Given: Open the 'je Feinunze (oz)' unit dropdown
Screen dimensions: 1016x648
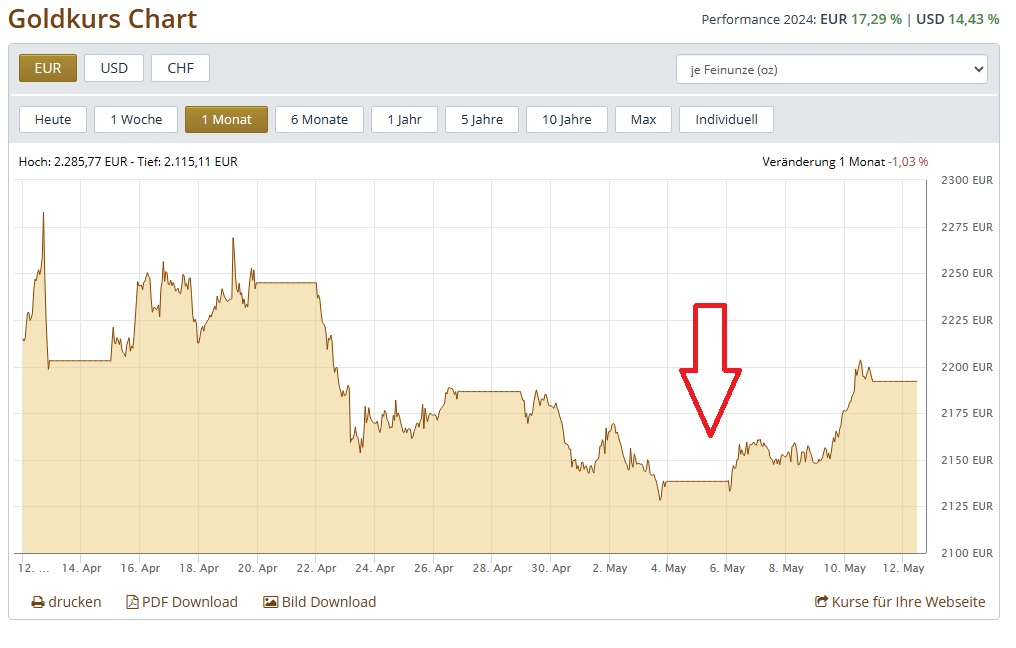Looking at the screenshot, I should pos(831,70).
